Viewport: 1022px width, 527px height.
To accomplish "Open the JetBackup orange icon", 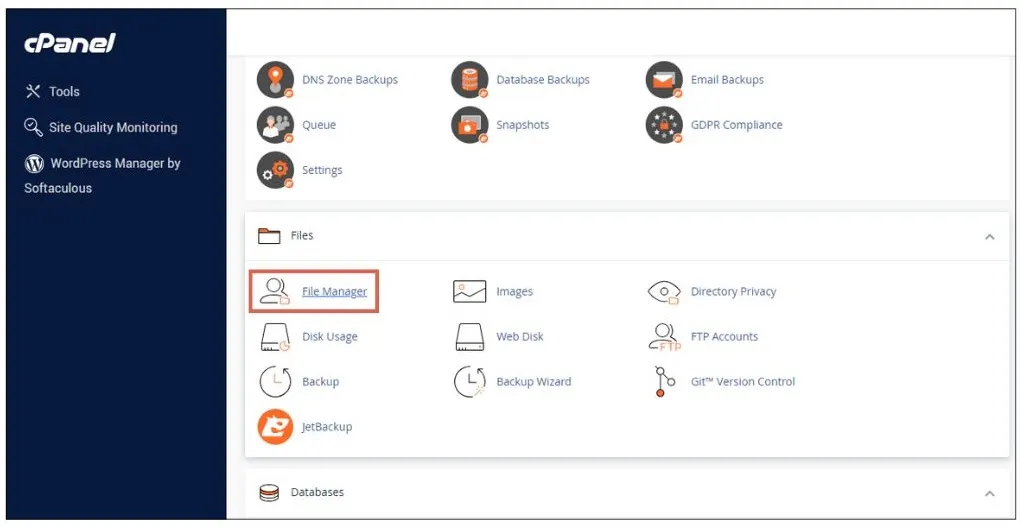I will coord(275,427).
